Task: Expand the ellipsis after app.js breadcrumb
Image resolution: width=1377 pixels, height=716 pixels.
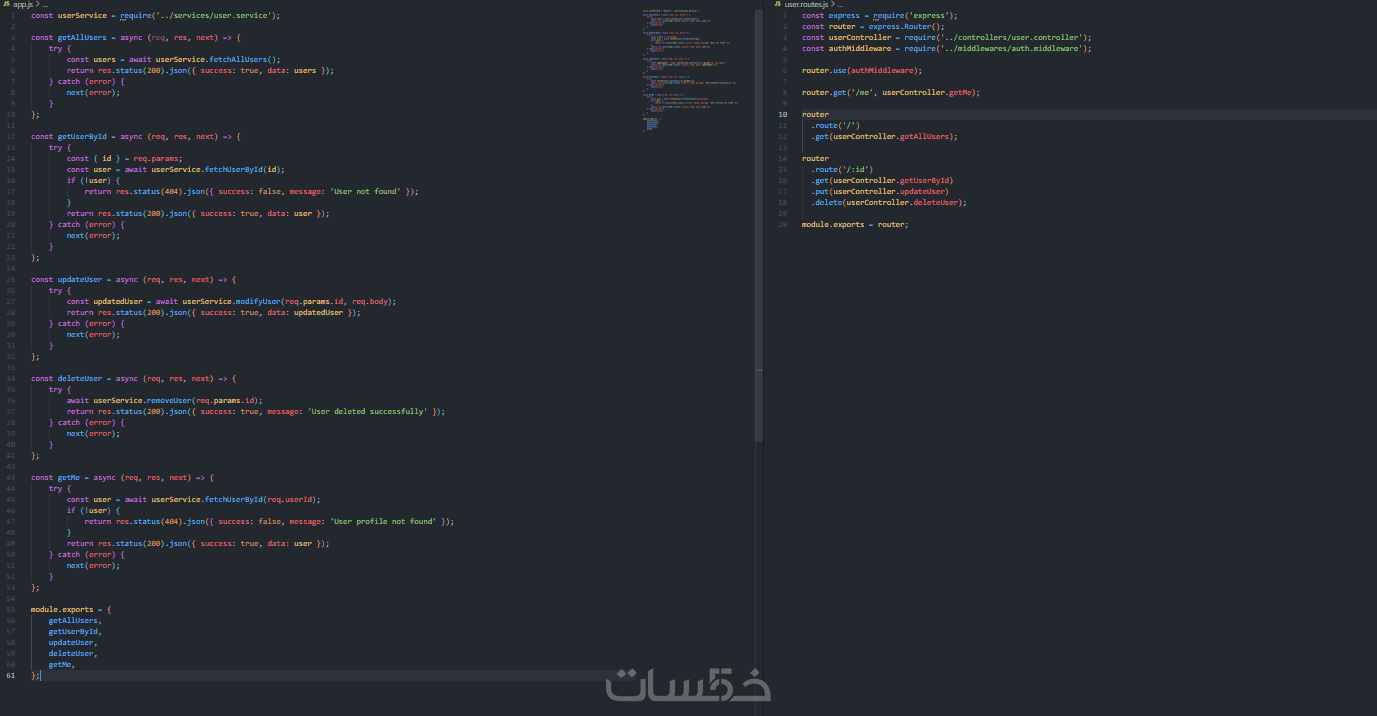Action: [44, 5]
